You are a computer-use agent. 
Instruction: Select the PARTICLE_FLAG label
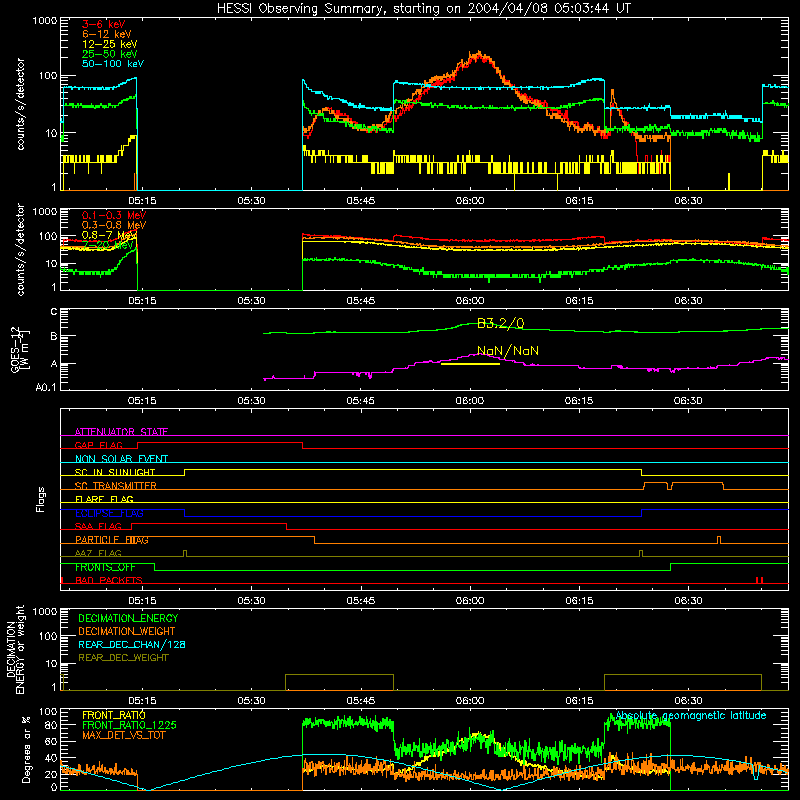pos(112,540)
